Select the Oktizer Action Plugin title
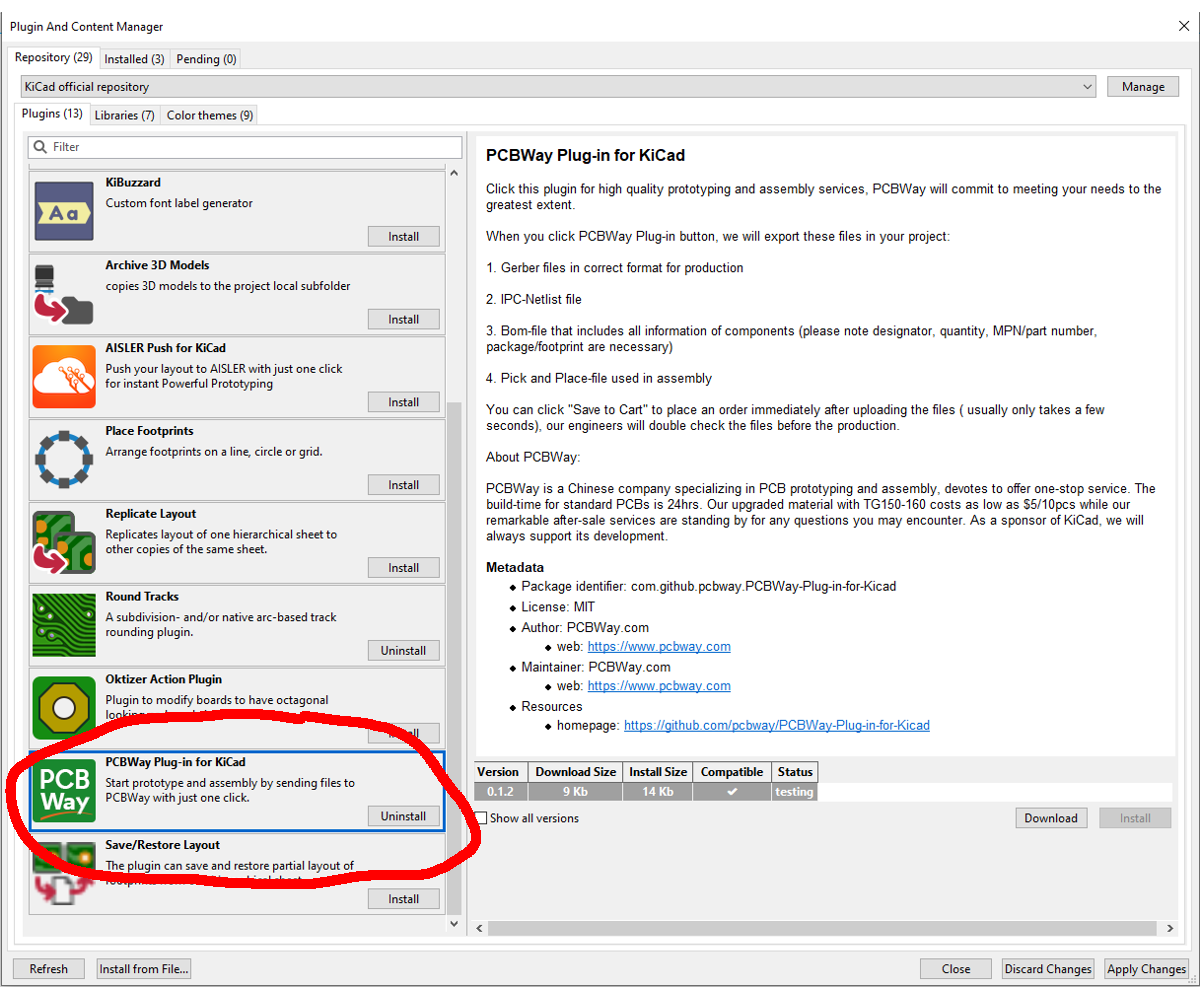 [164, 680]
